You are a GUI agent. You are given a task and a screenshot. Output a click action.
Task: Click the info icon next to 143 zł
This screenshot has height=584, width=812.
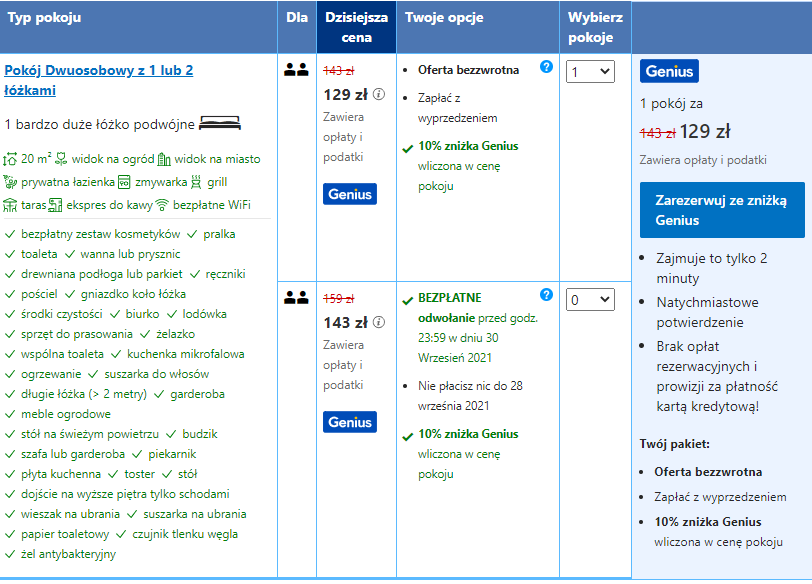379,322
